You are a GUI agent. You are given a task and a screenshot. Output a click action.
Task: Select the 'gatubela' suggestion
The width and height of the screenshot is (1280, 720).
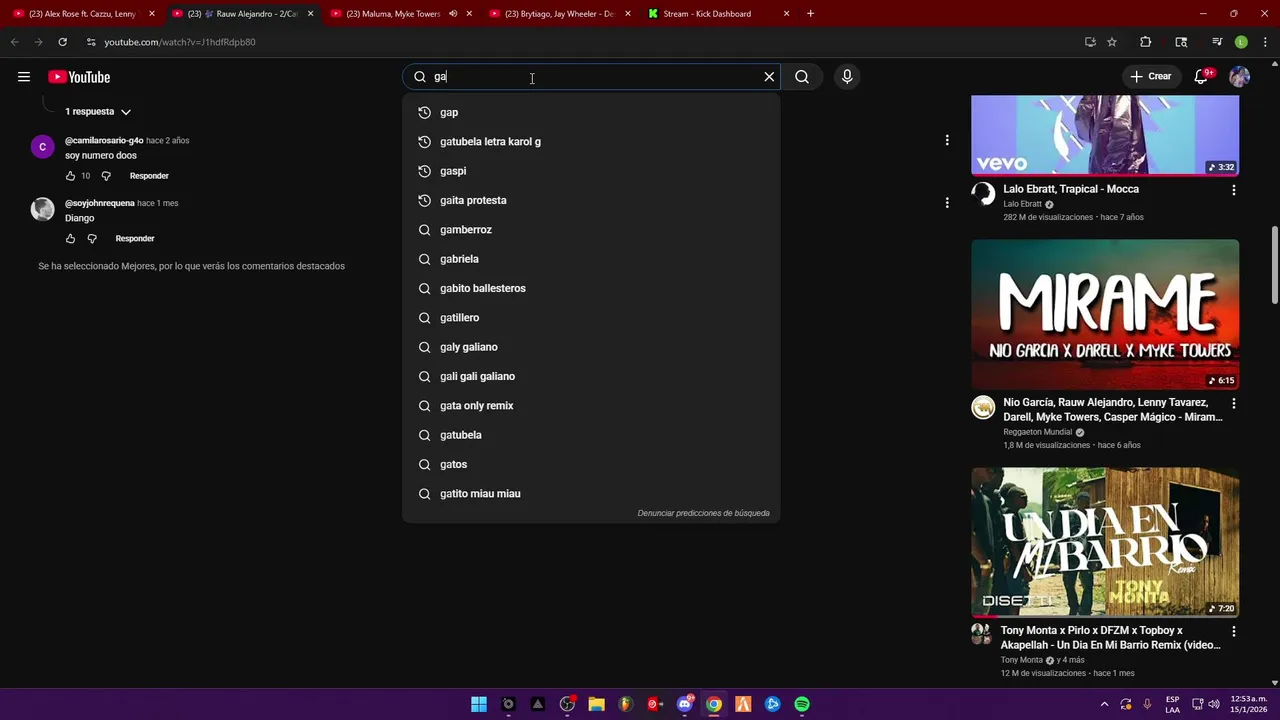click(x=591, y=435)
